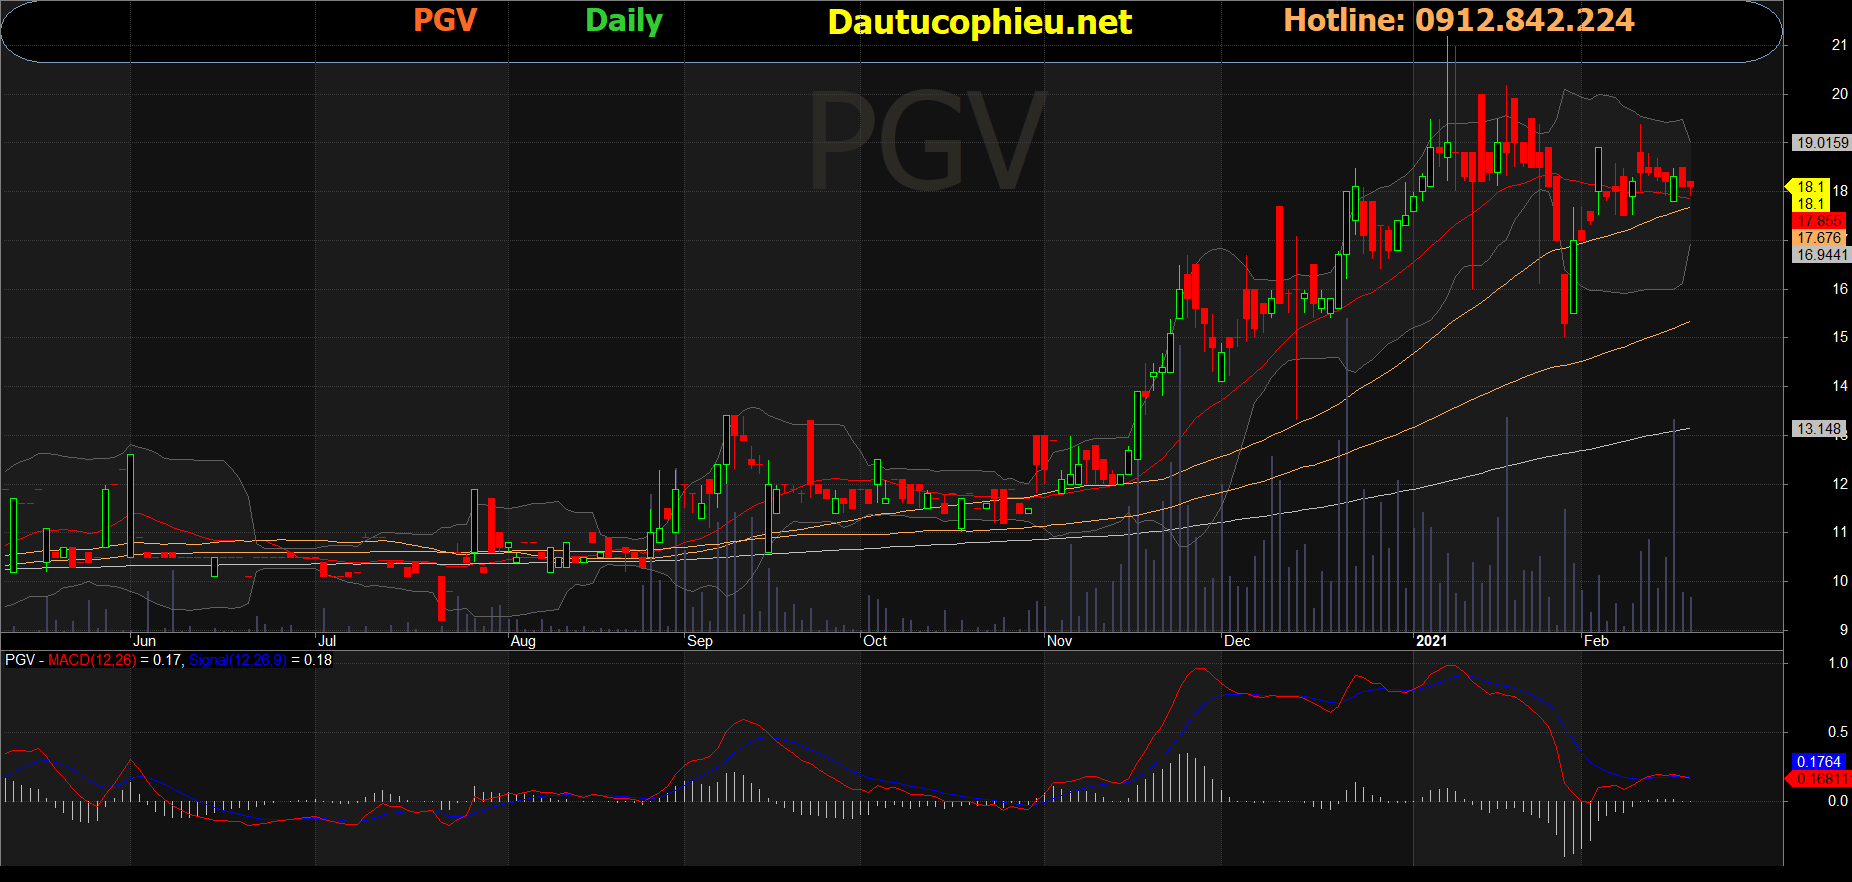Click the red 17.855 moving average tag
Image resolution: width=1852 pixels, height=882 pixels.
pyautogui.click(x=1819, y=221)
